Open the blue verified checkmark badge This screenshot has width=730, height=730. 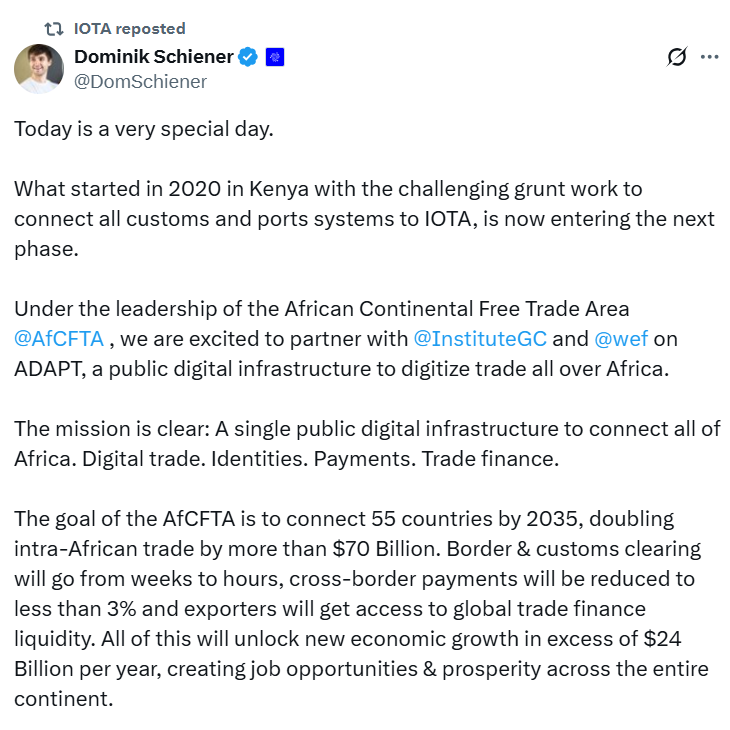pos(249,57)
